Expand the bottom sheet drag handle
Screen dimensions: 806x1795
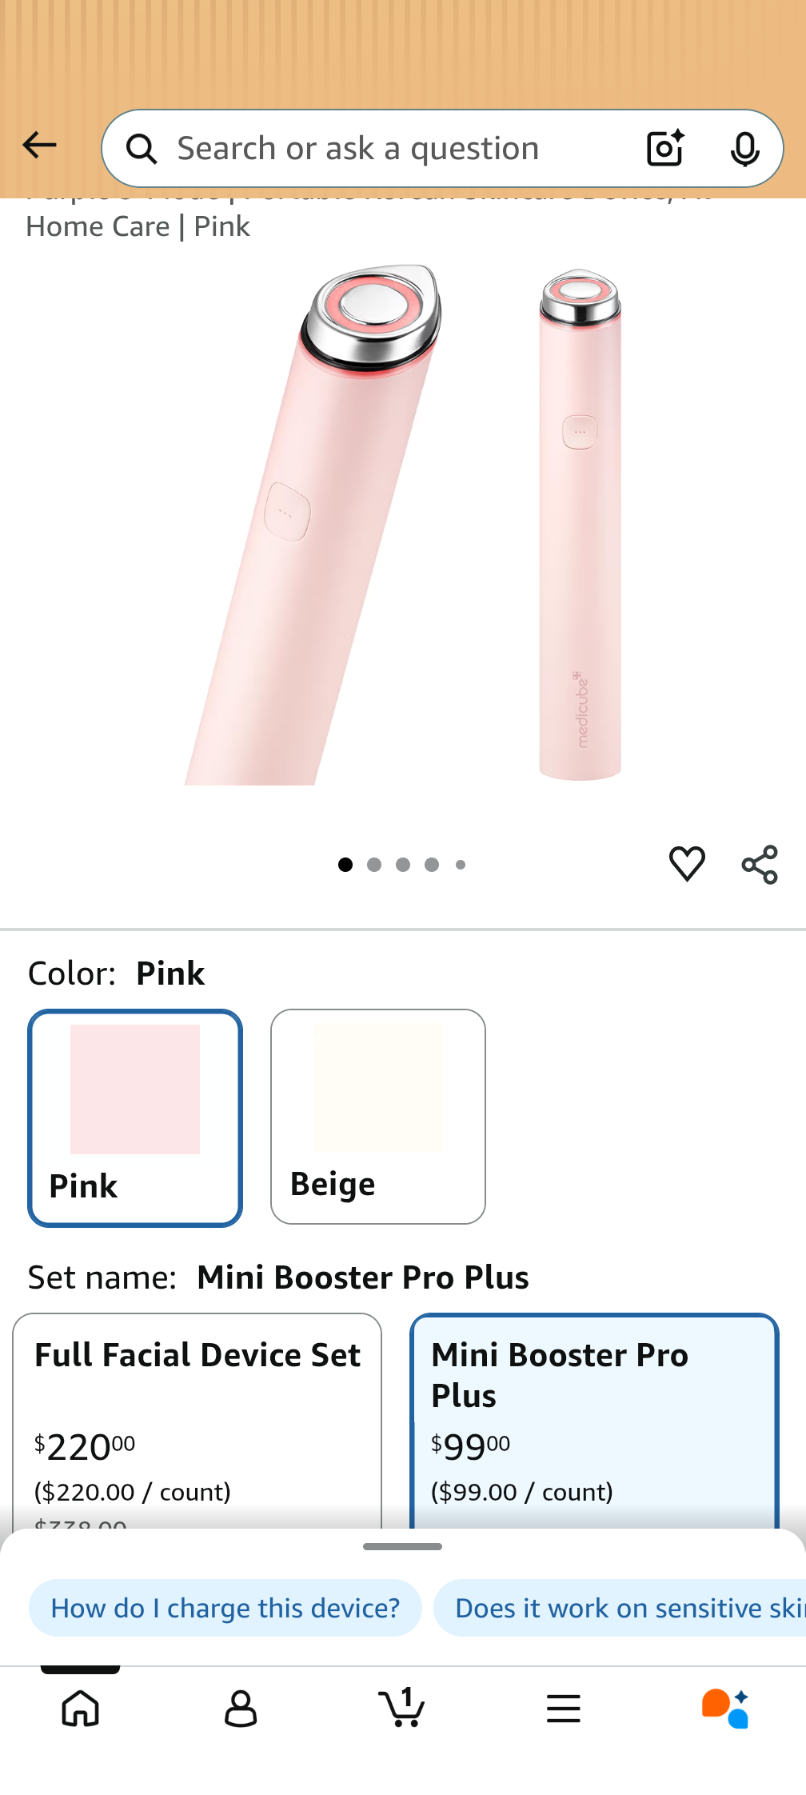[x=403, y=1547]
